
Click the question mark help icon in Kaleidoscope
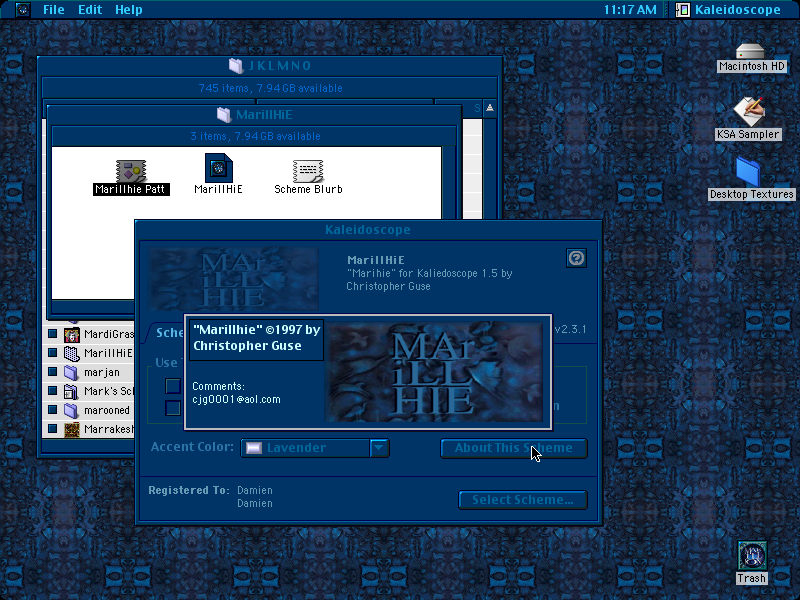577,258
